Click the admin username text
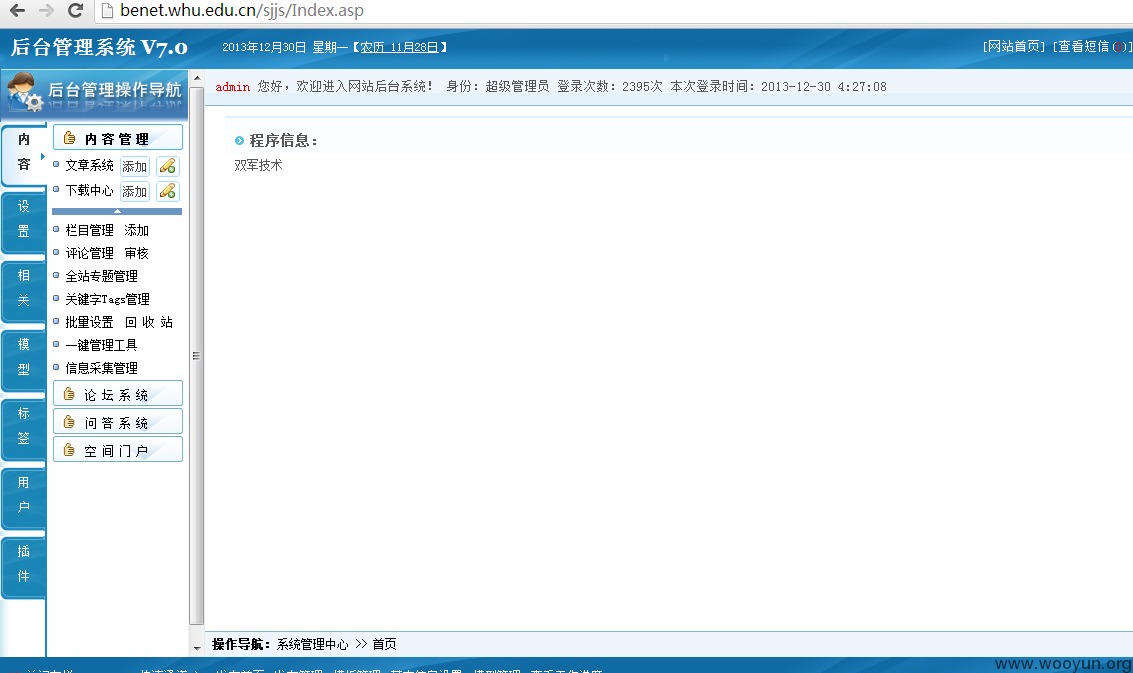1133x673 pixels. click(233, 87)
